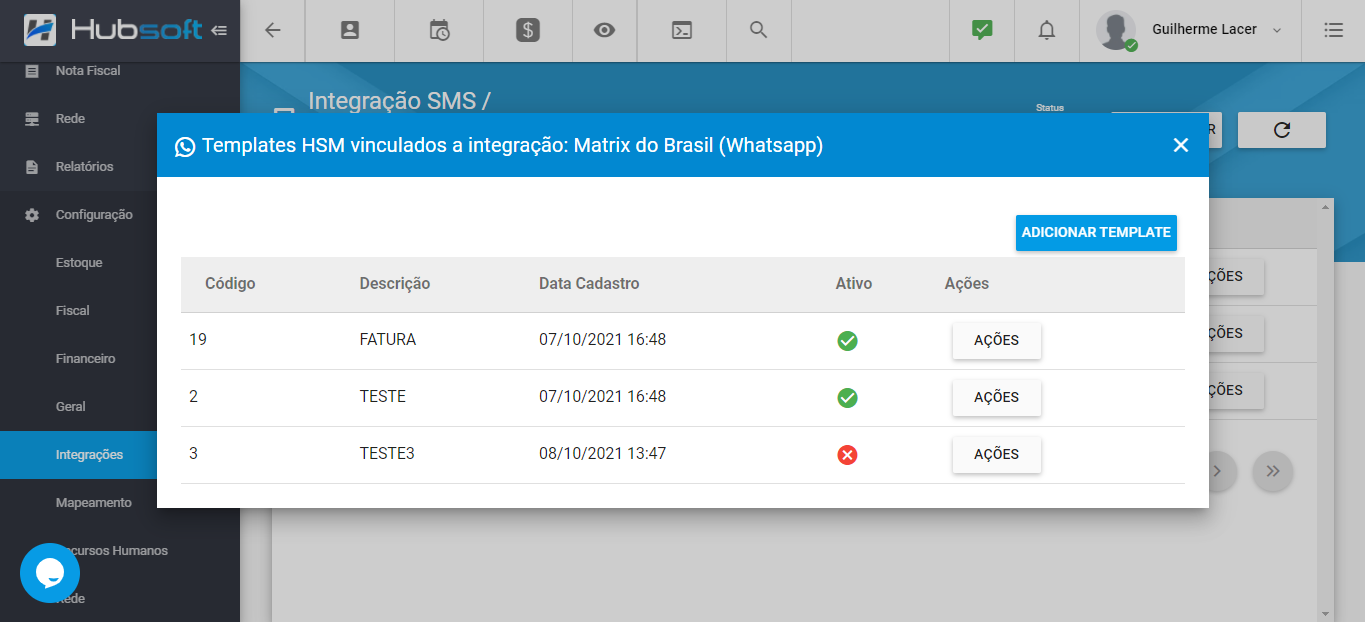The width and height of the screenshot is (1365, 622).
Task: Click the Relatórios document icon
Action: coord(32,167)
